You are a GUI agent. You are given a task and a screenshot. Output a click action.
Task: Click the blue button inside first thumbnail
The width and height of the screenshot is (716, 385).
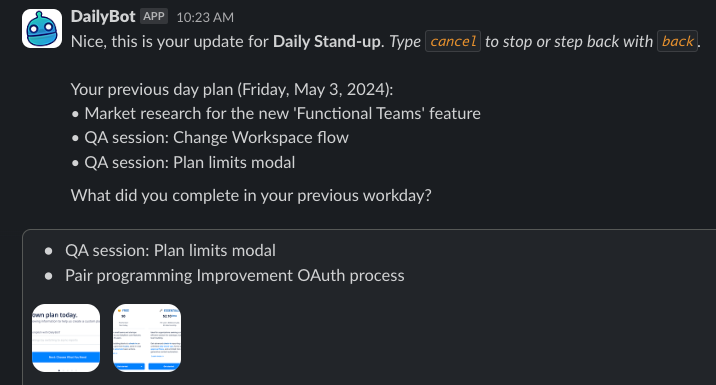66,357
